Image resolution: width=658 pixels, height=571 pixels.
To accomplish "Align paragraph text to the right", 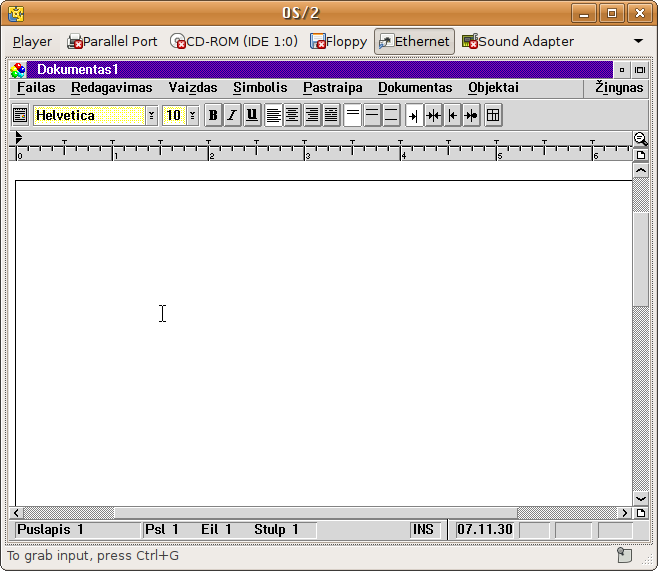I will tap(312, 115).
